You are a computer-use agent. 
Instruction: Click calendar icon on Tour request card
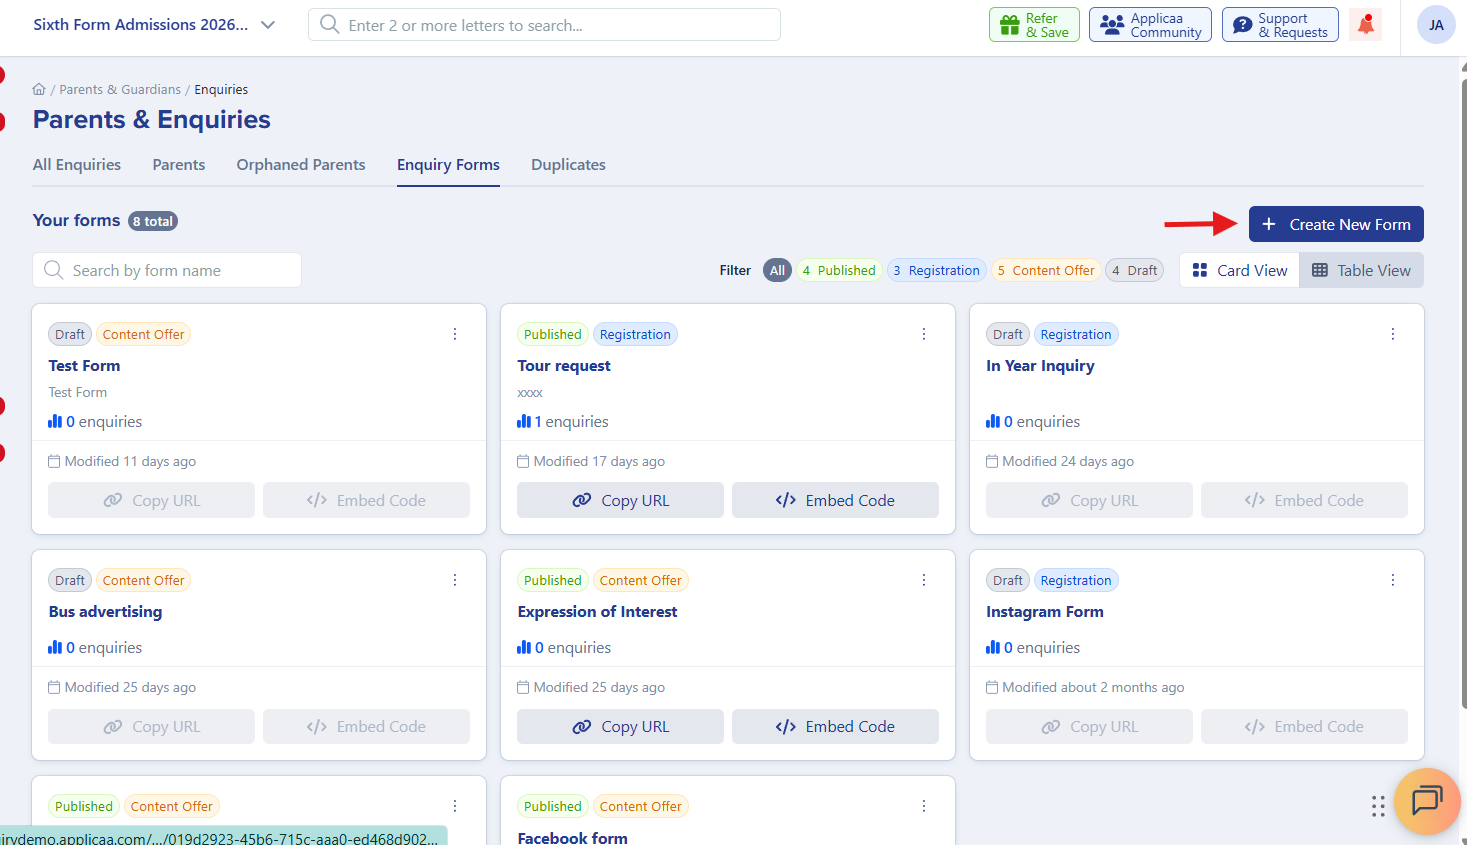(523, 461)
